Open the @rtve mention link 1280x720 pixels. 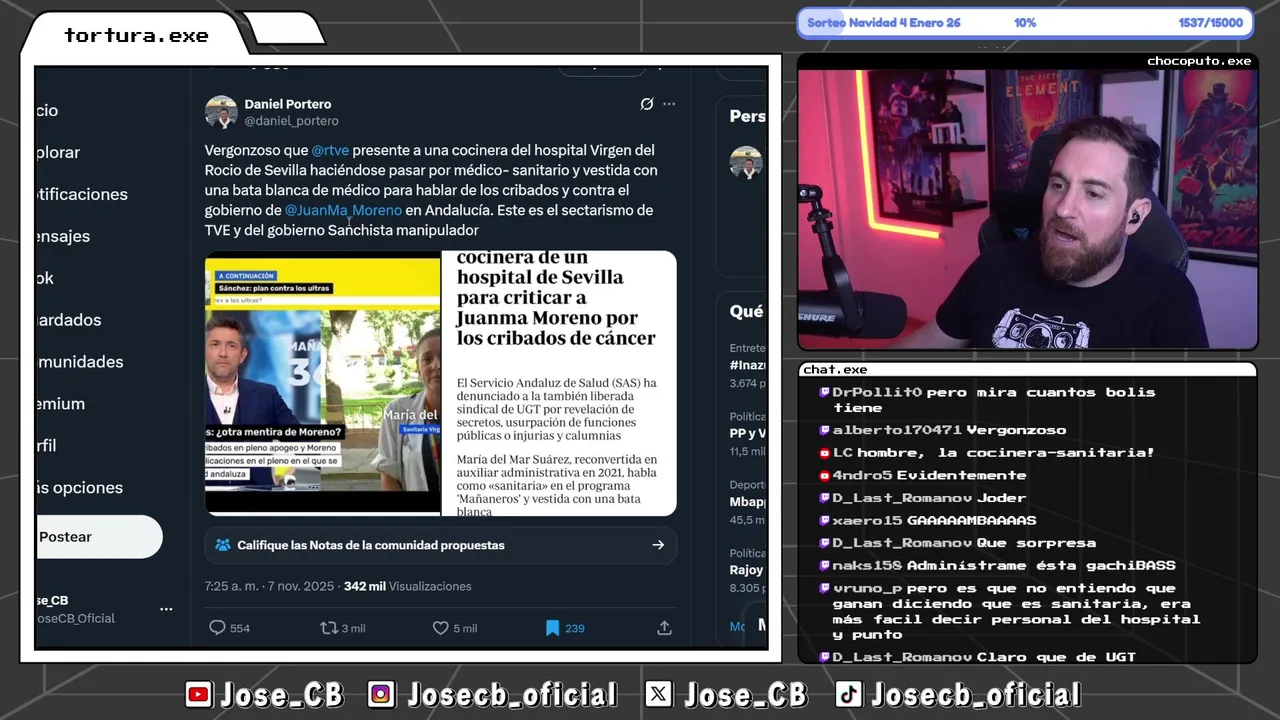(330, 150)
